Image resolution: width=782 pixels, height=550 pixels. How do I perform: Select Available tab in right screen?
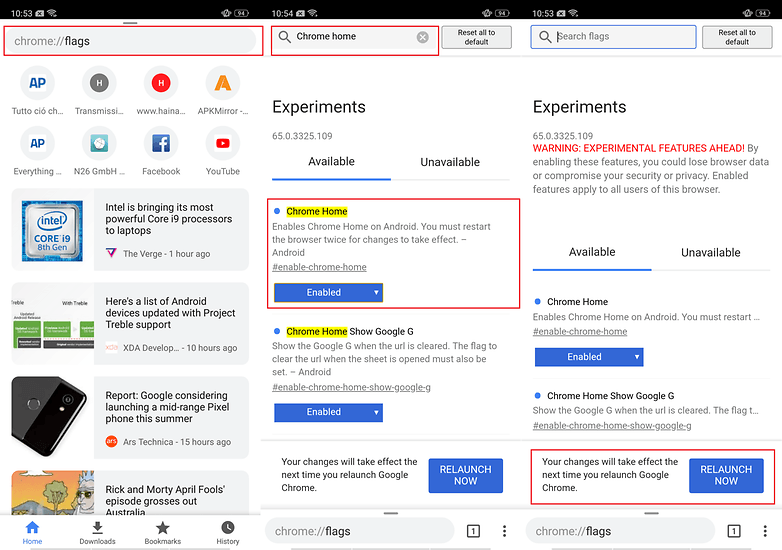tap(592, 252)
